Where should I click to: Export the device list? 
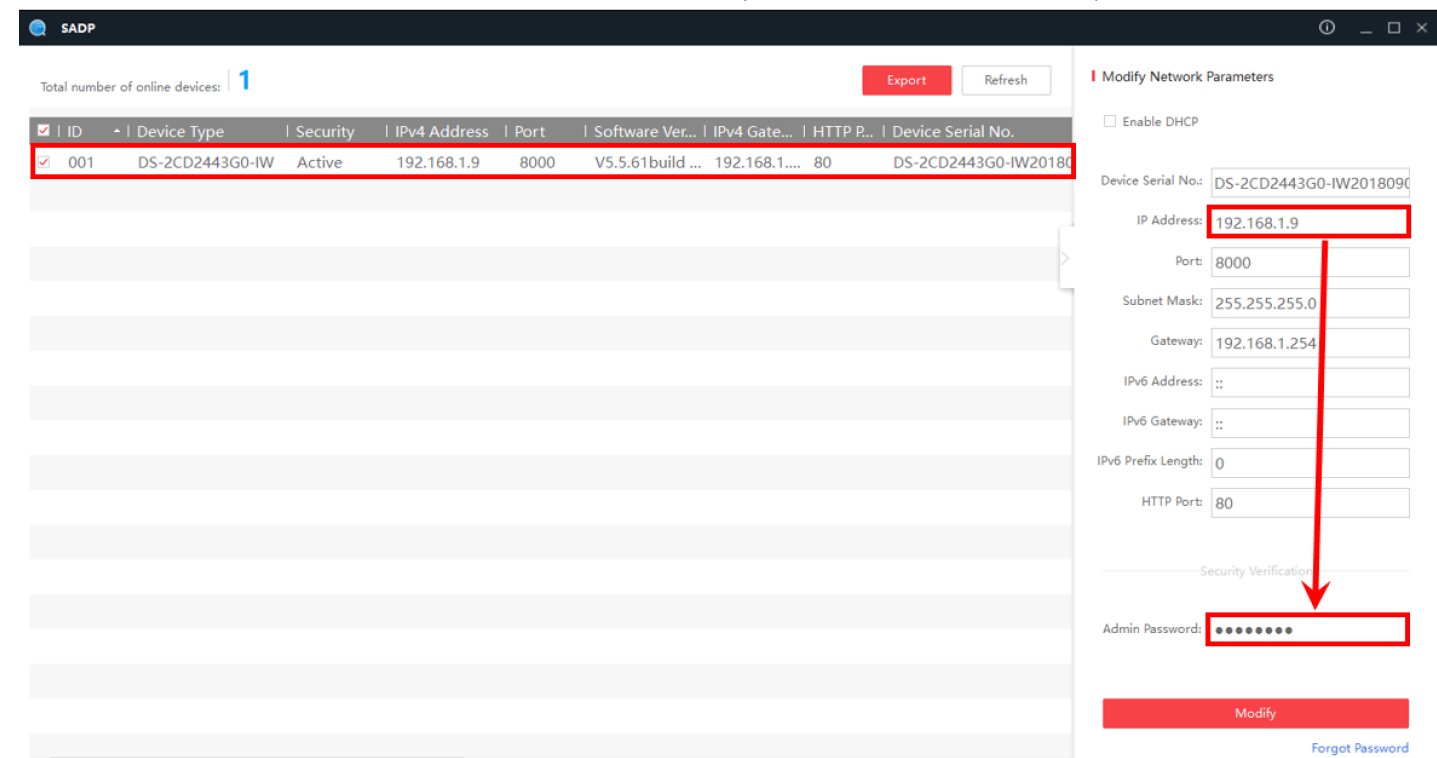click(x=907, y=80)
